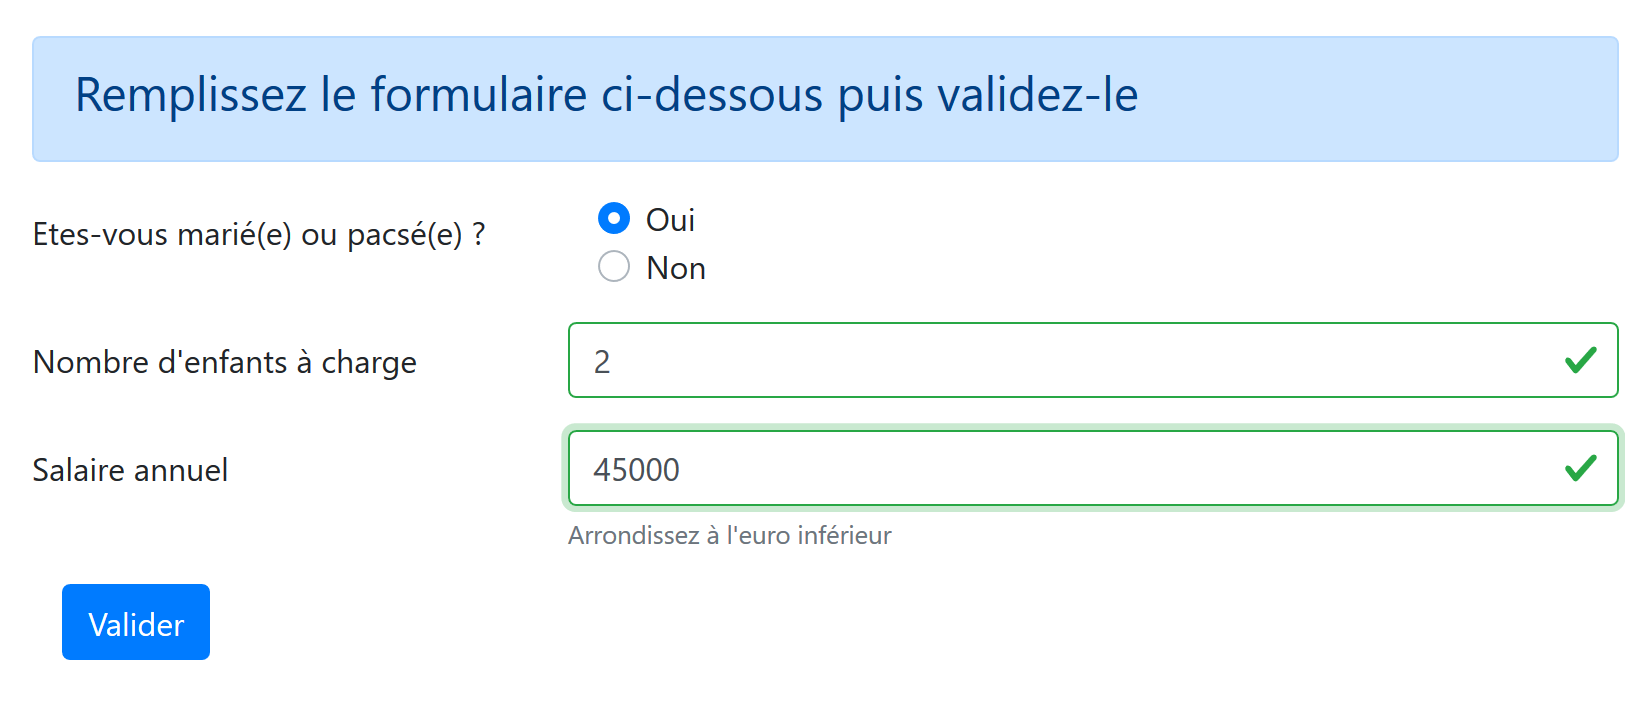This screenshot has width=1640, height=708.
Task: Click the "Salaire annuel" label text
Action: (x=130, y=470)
